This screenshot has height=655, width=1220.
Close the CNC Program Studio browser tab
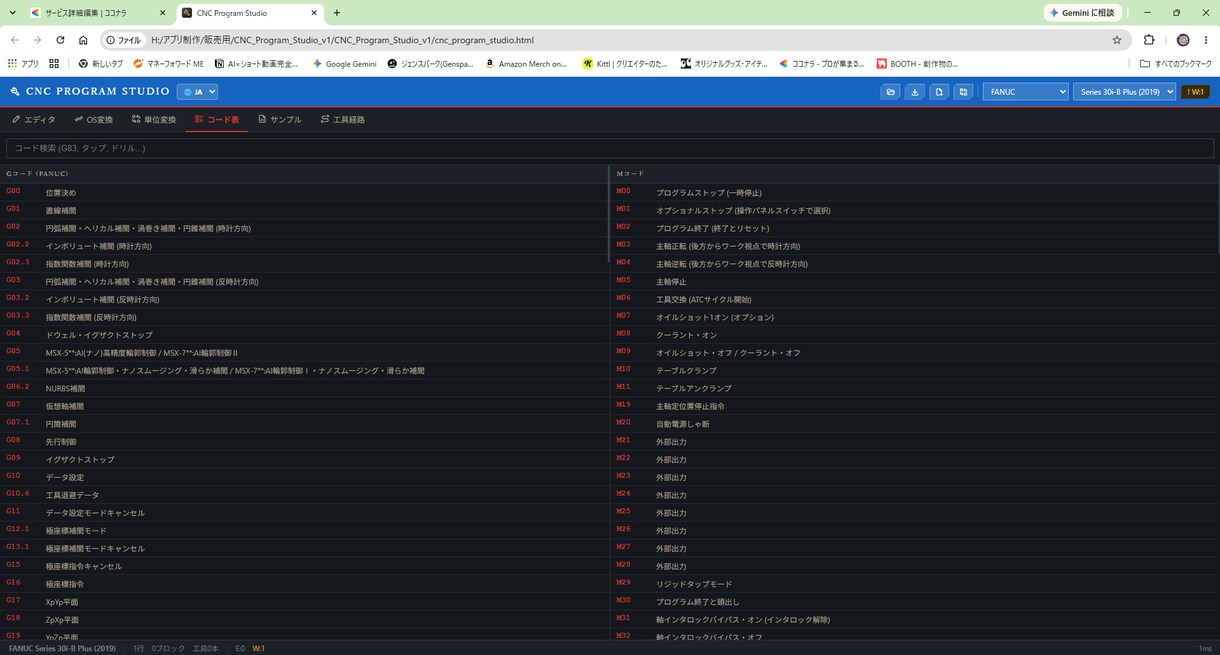tap(313, 13)
